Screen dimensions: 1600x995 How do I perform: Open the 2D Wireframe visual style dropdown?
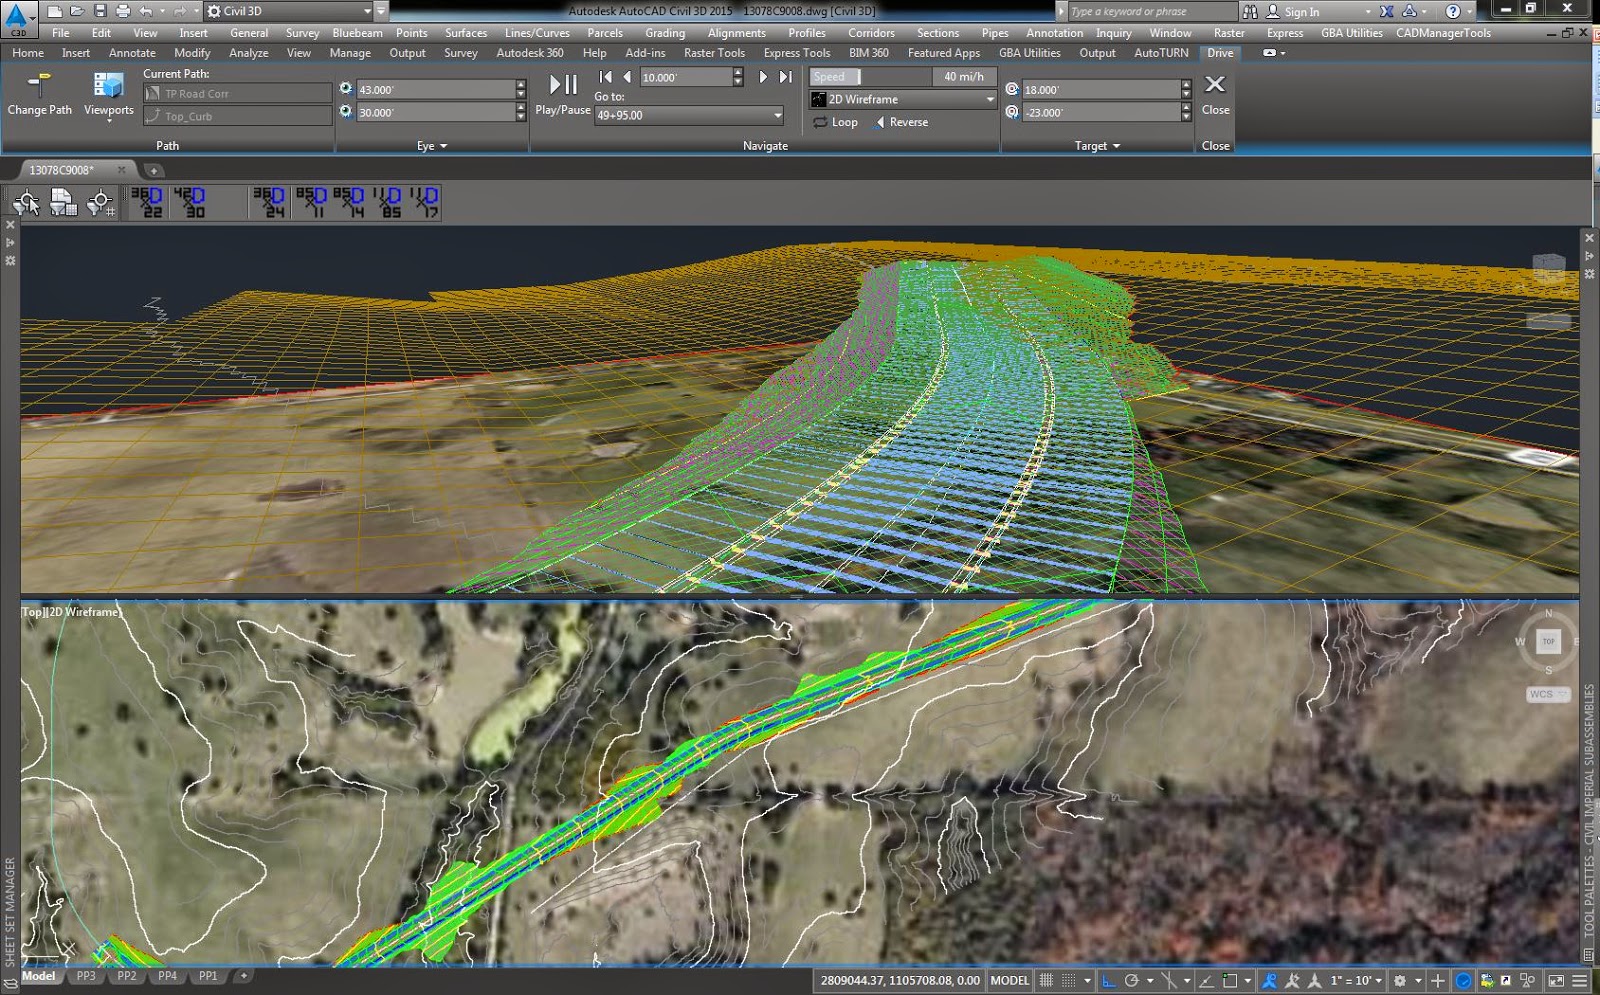[903, 99]
